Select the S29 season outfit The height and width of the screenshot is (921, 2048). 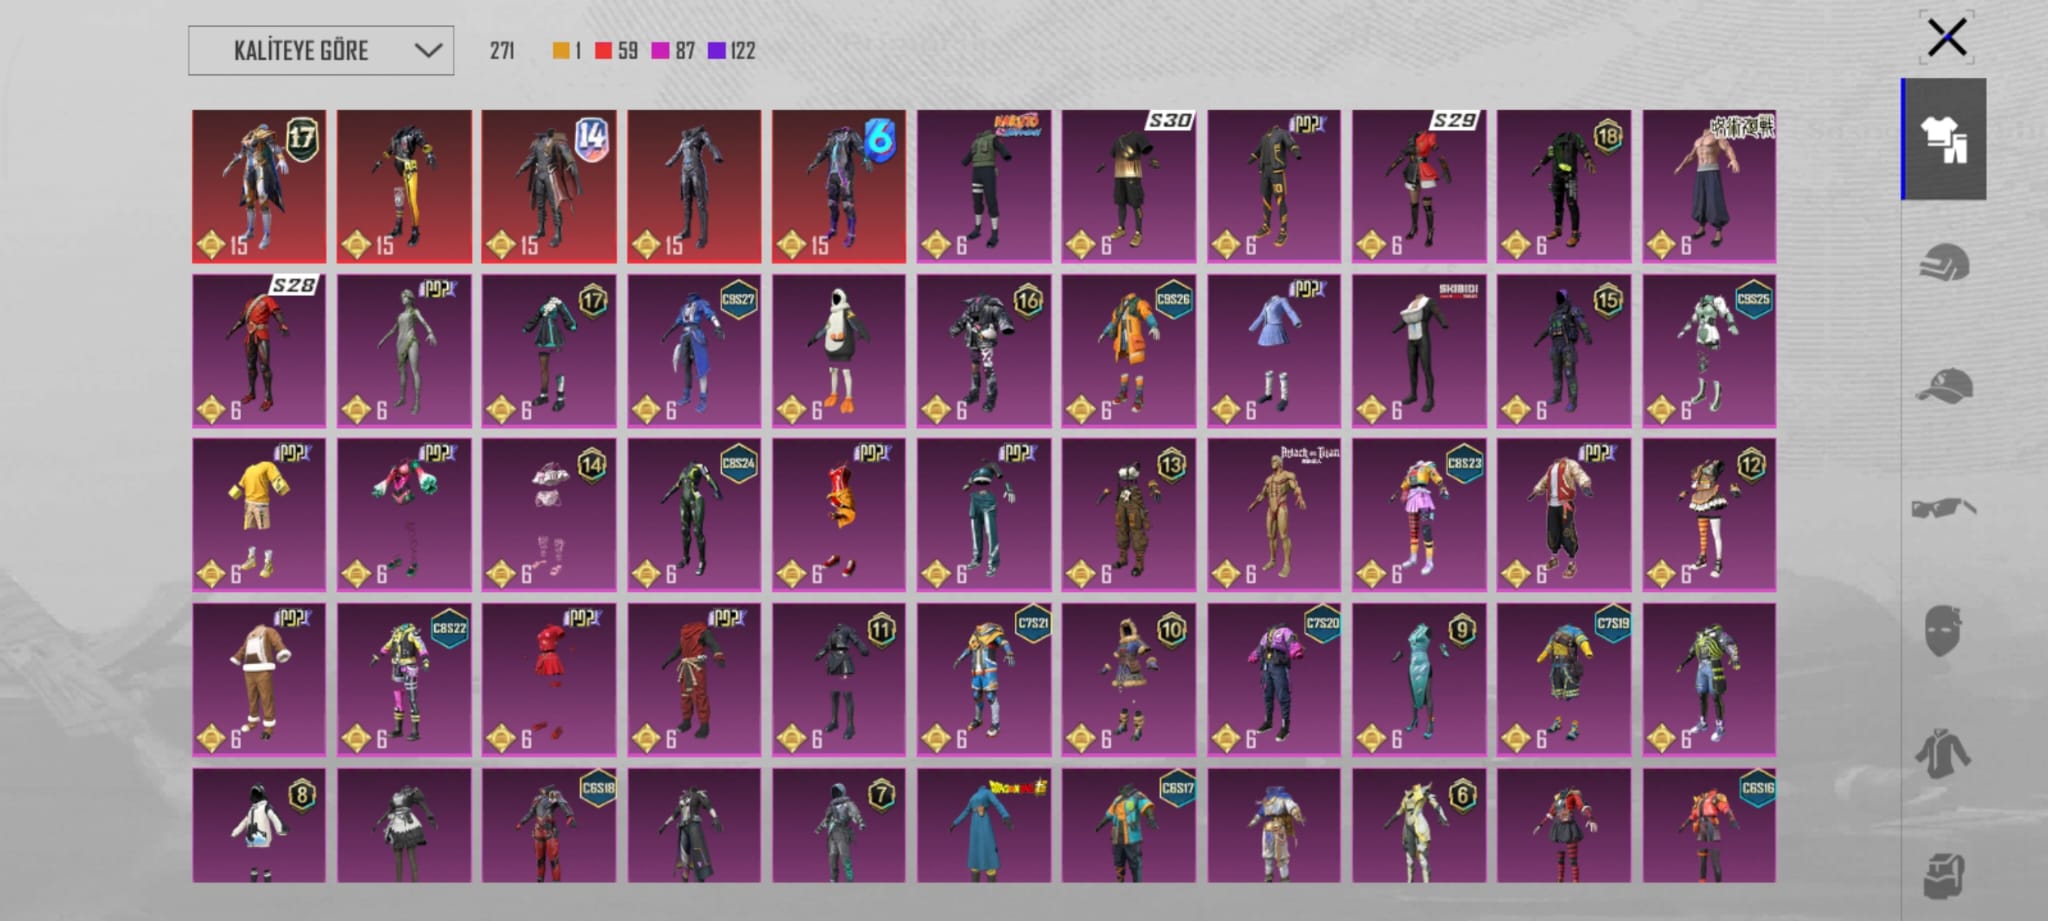pos(1419,186)
